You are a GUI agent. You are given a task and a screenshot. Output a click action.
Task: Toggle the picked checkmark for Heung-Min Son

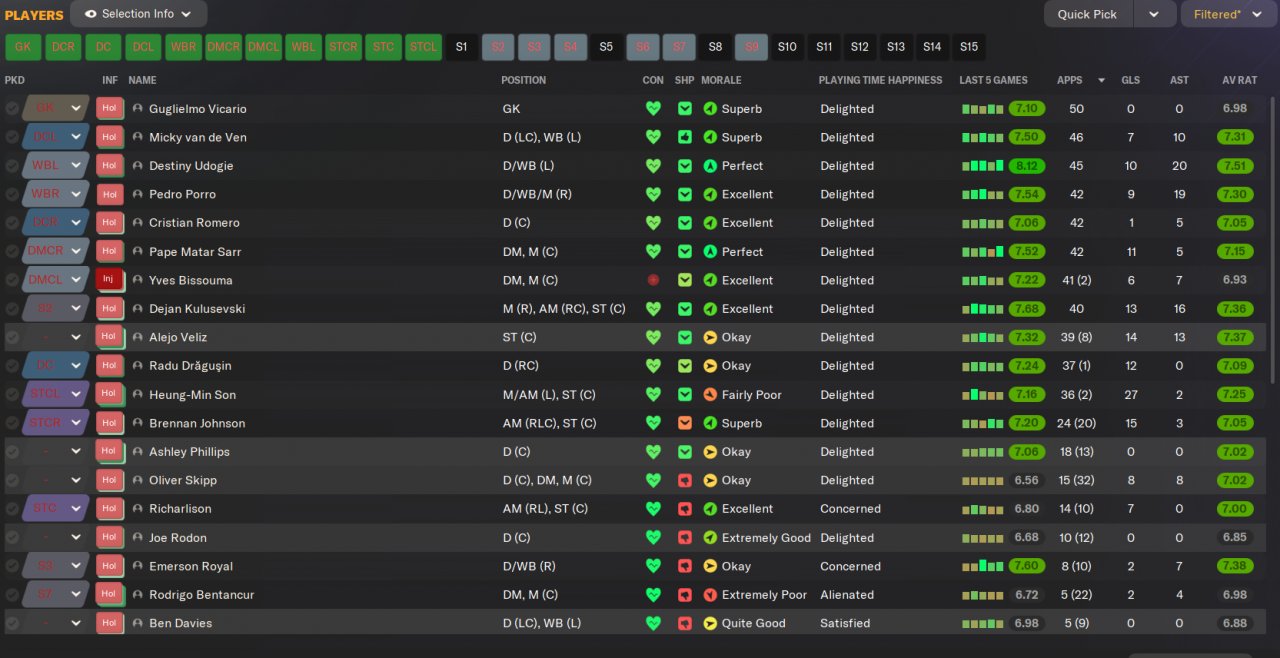tap(12, 394)
